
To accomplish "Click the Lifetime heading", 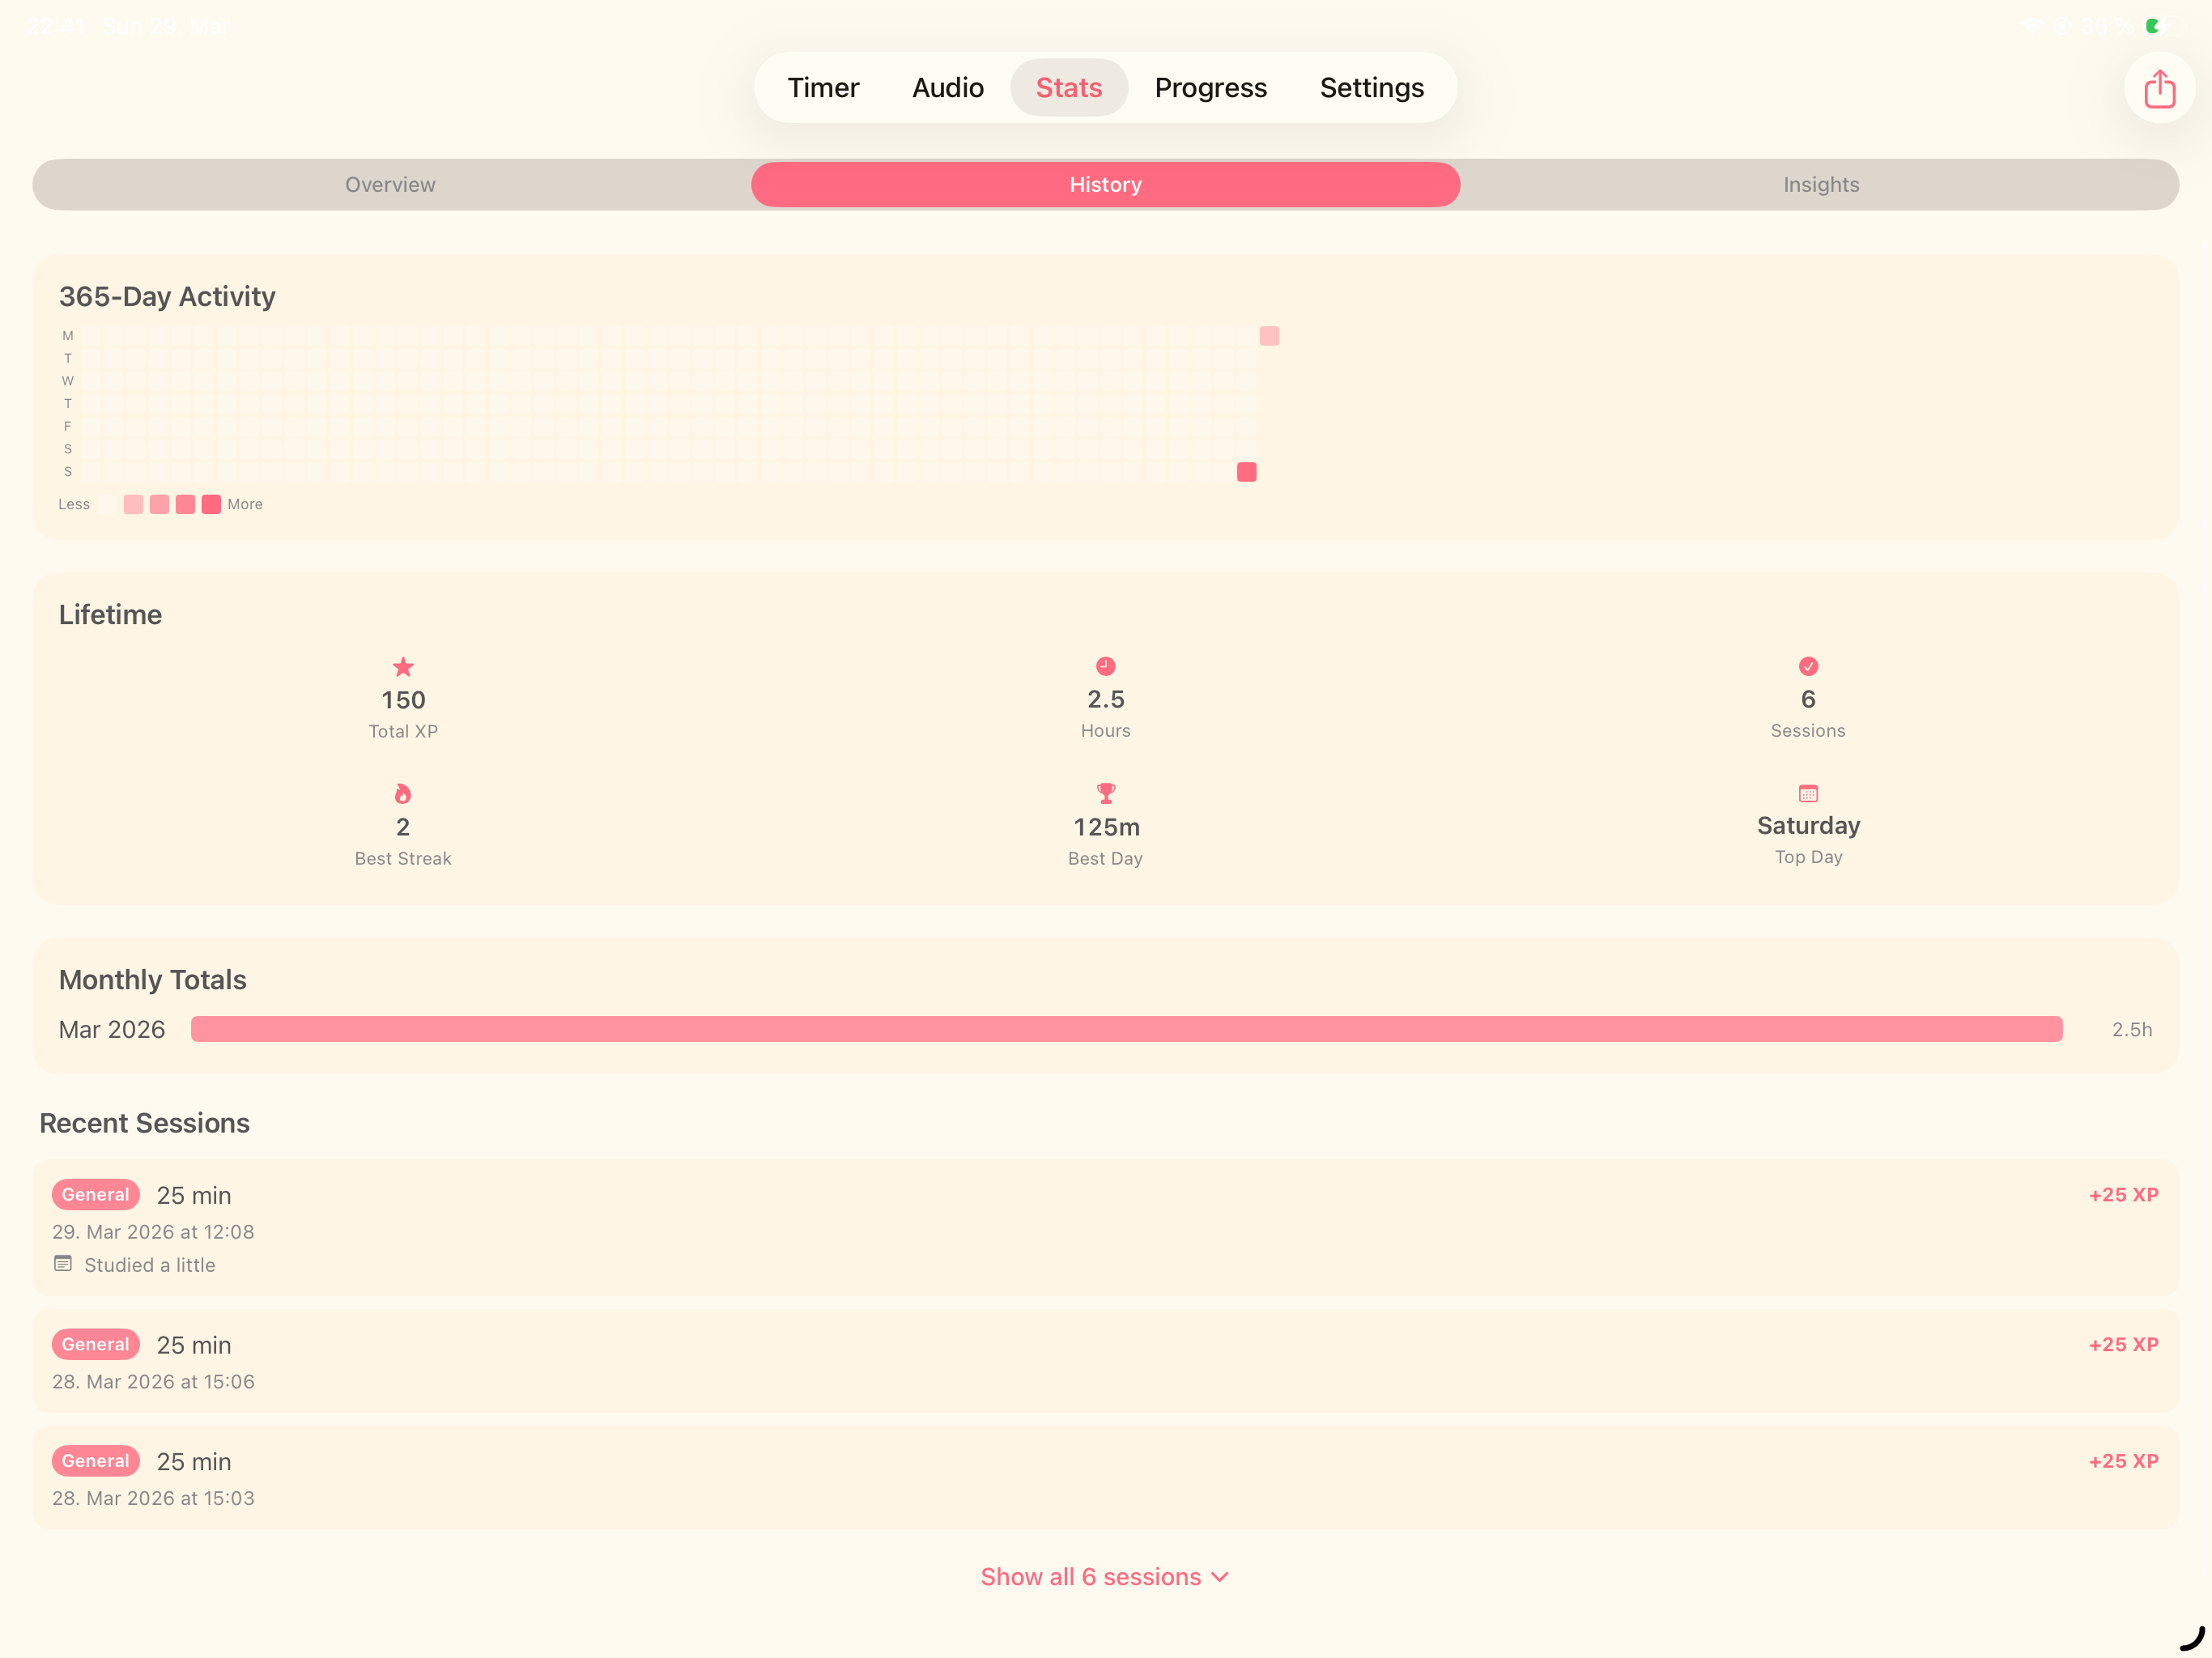I will (x=110, y=615).
